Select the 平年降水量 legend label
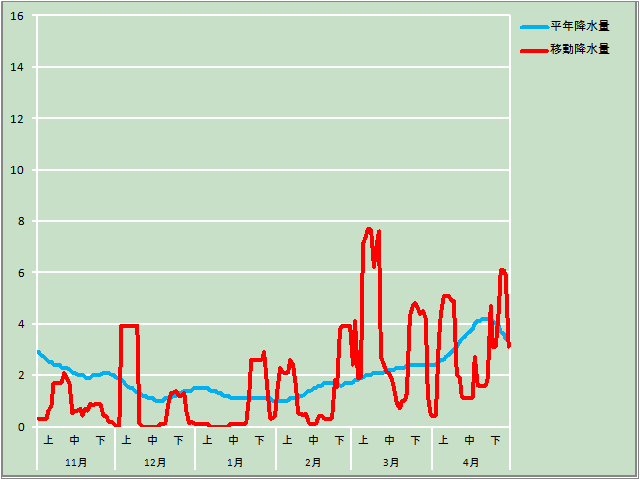The width and height of the screenshot is (640, 480). pyautogui.click(x=580, y=27)
